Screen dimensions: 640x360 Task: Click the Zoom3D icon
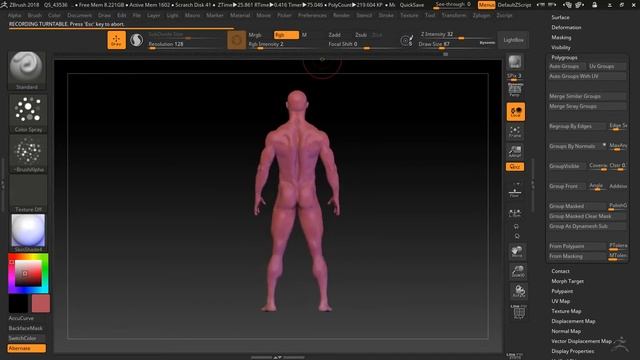[x=518, y=271]
